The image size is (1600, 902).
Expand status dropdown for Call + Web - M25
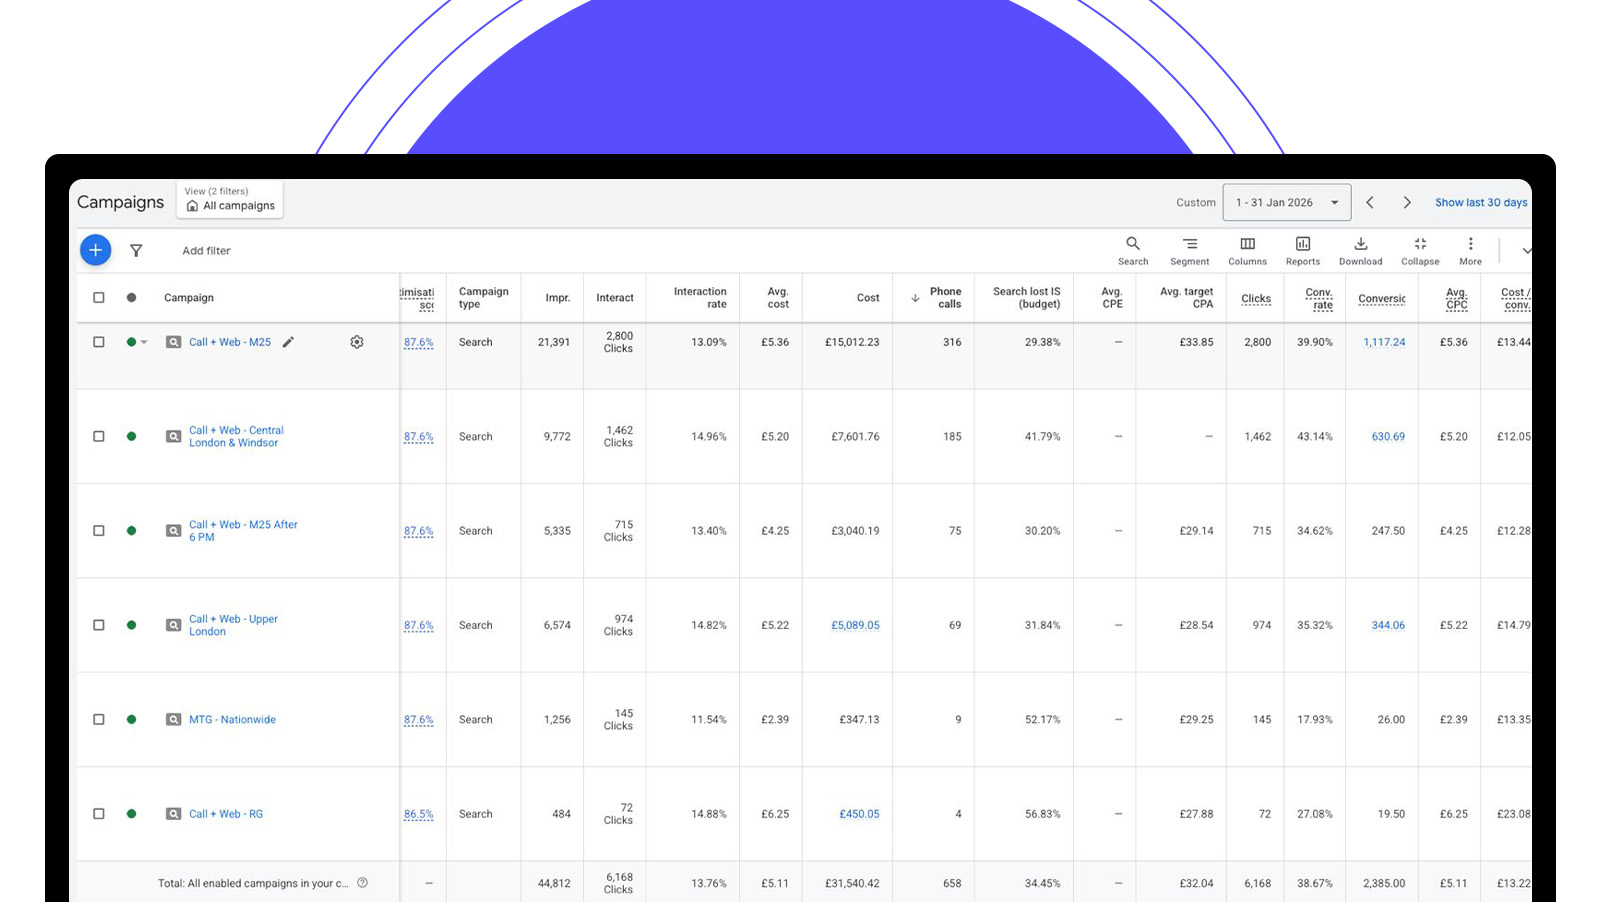[x=144, y=342]
